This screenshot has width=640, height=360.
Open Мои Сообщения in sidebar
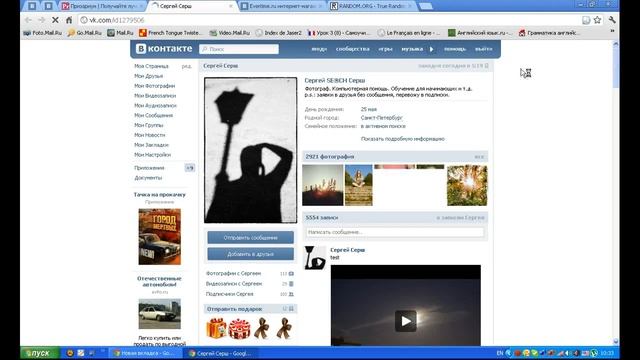click(153, 116)
